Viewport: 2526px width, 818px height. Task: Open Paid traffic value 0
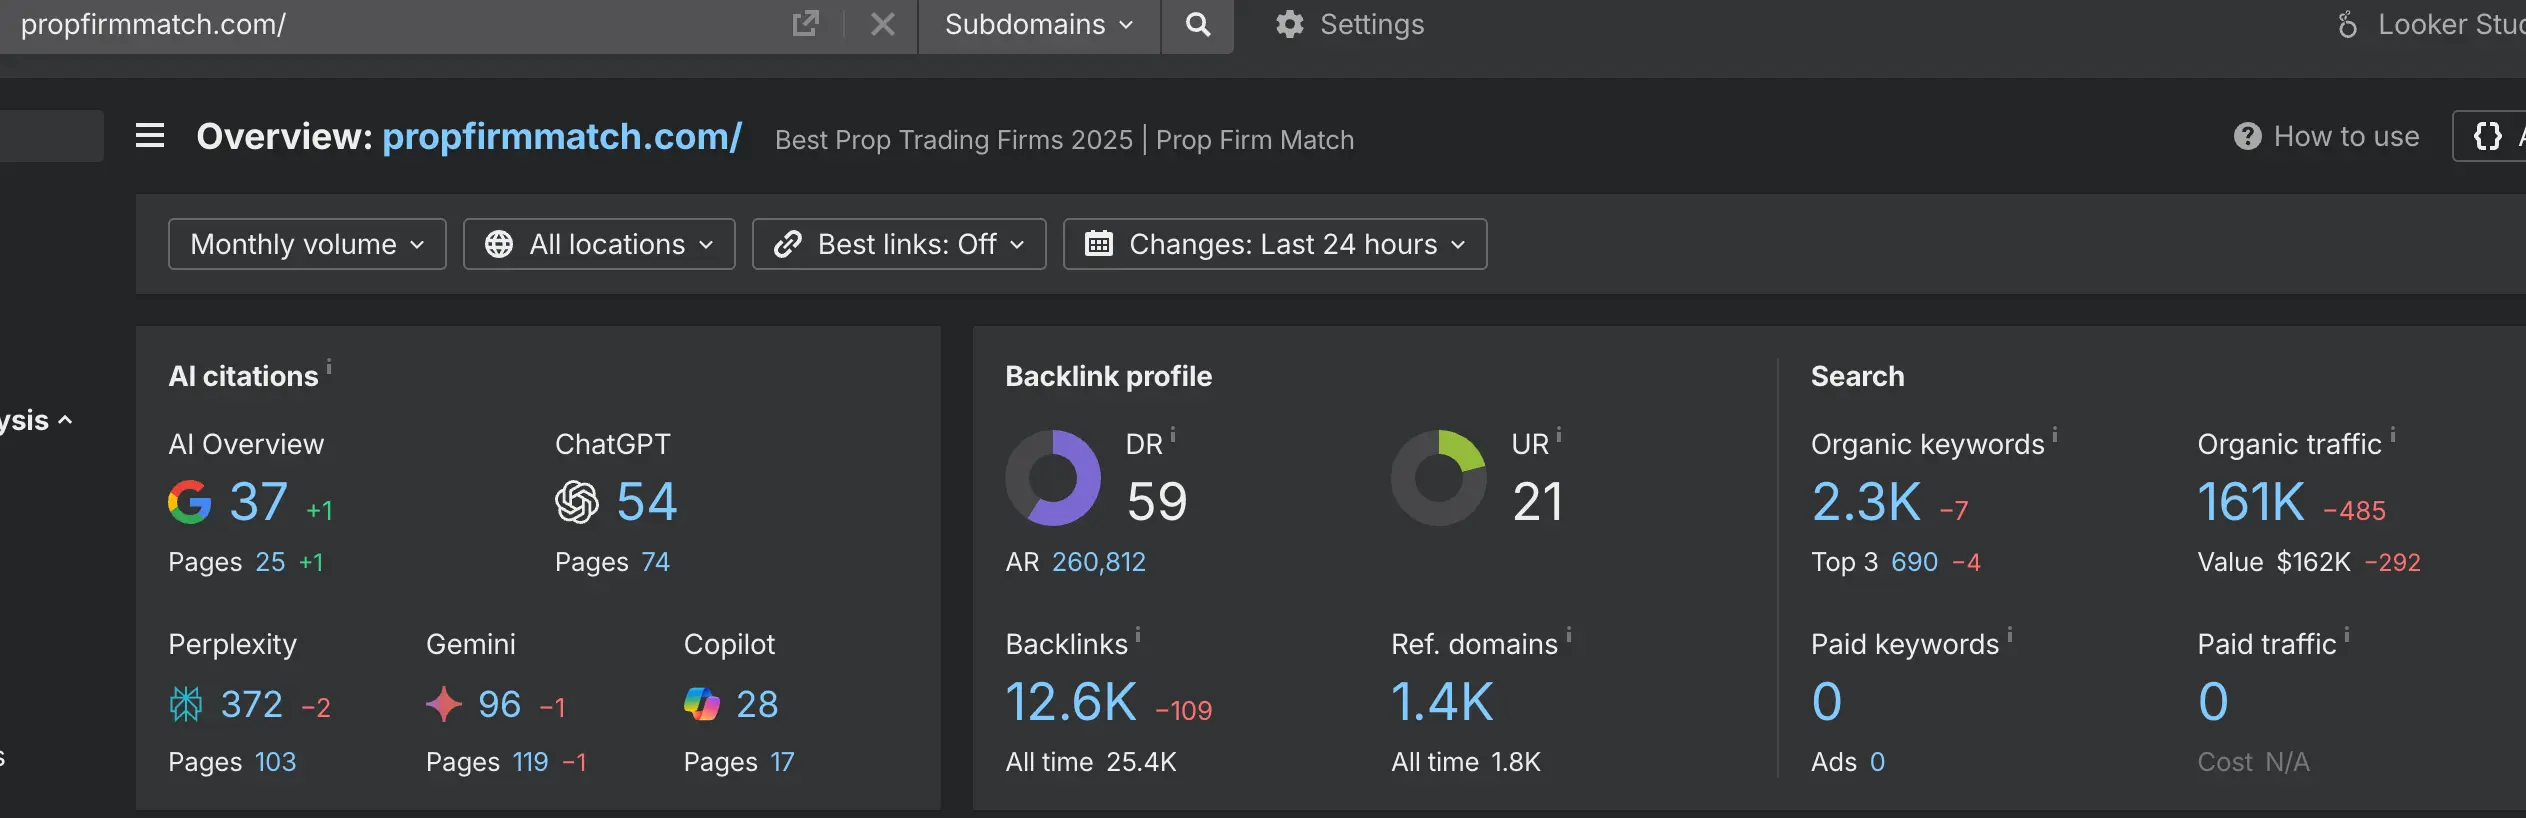click(2213, 702)
